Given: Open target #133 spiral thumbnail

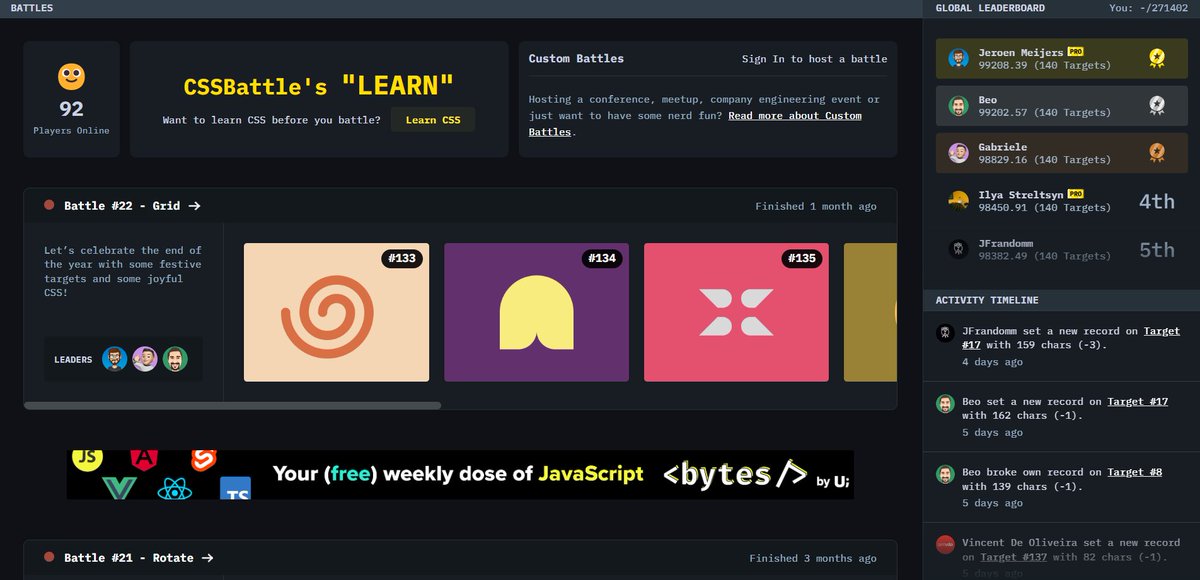Looking at the screenshot, I should (x=336, y=312).
